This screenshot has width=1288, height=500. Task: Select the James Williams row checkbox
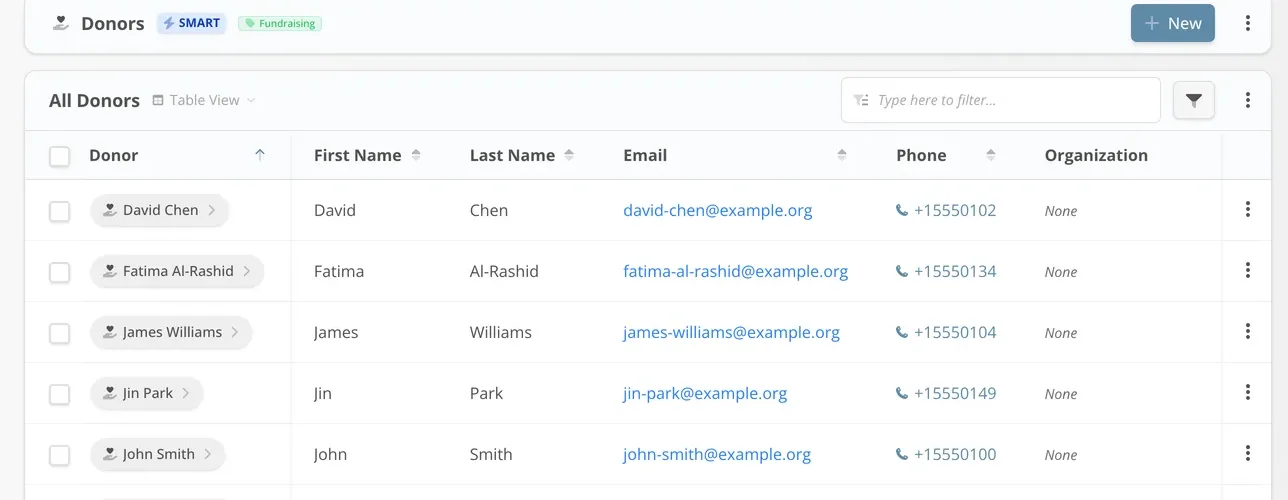tap(60, 333)
